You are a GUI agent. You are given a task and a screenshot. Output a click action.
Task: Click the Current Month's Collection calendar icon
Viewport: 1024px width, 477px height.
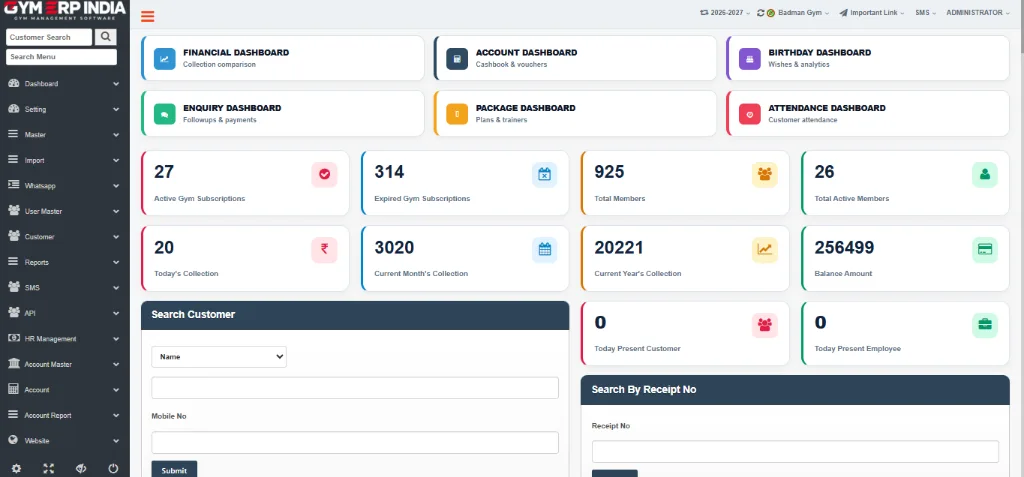(545, 250)
